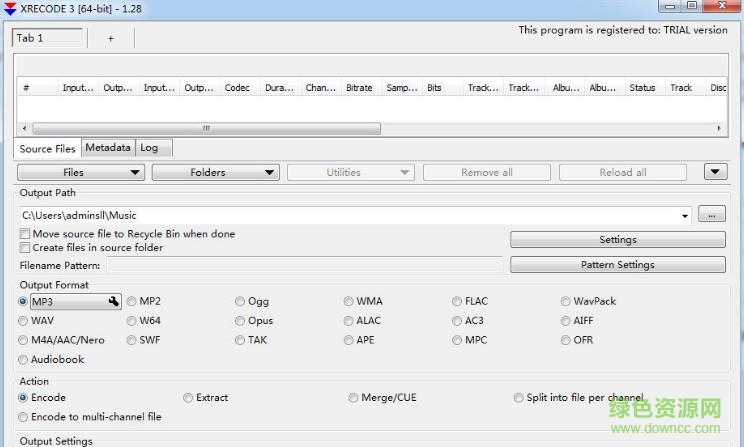Select WavPack output format
Screen dimensions: 744x447
point(566,301)
